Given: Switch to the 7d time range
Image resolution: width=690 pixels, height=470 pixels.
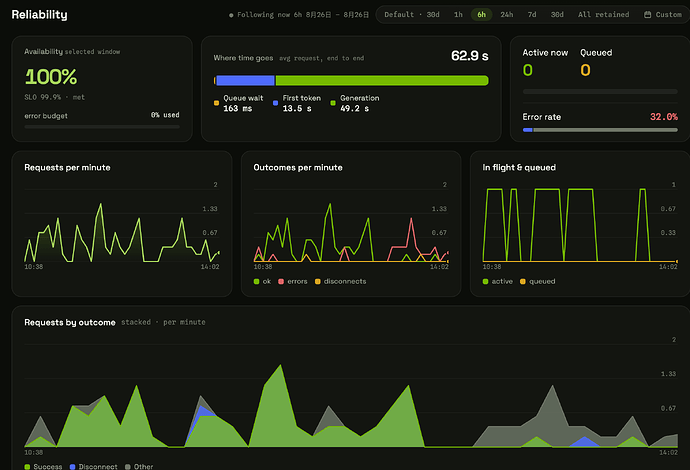Looking at the screenshot, I should pos(532,15).
